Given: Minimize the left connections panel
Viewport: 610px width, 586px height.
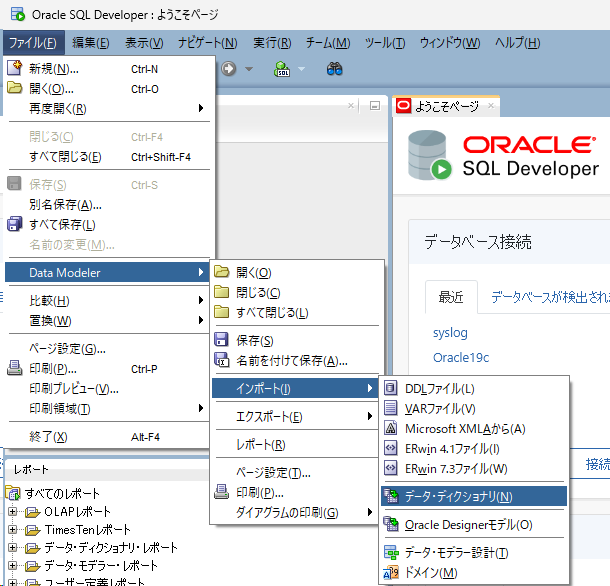Looking at the screenshot, I should (x=375, y=105).
